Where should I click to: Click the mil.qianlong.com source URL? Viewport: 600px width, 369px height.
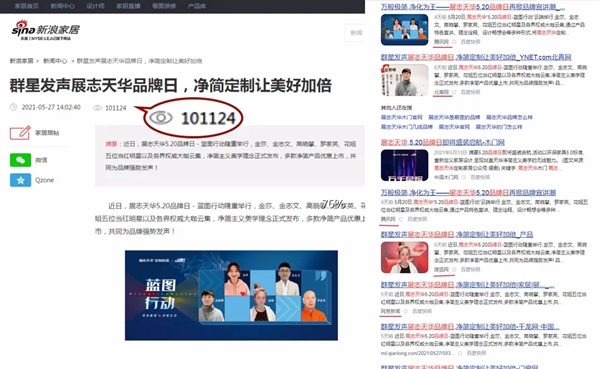(418, 353)
